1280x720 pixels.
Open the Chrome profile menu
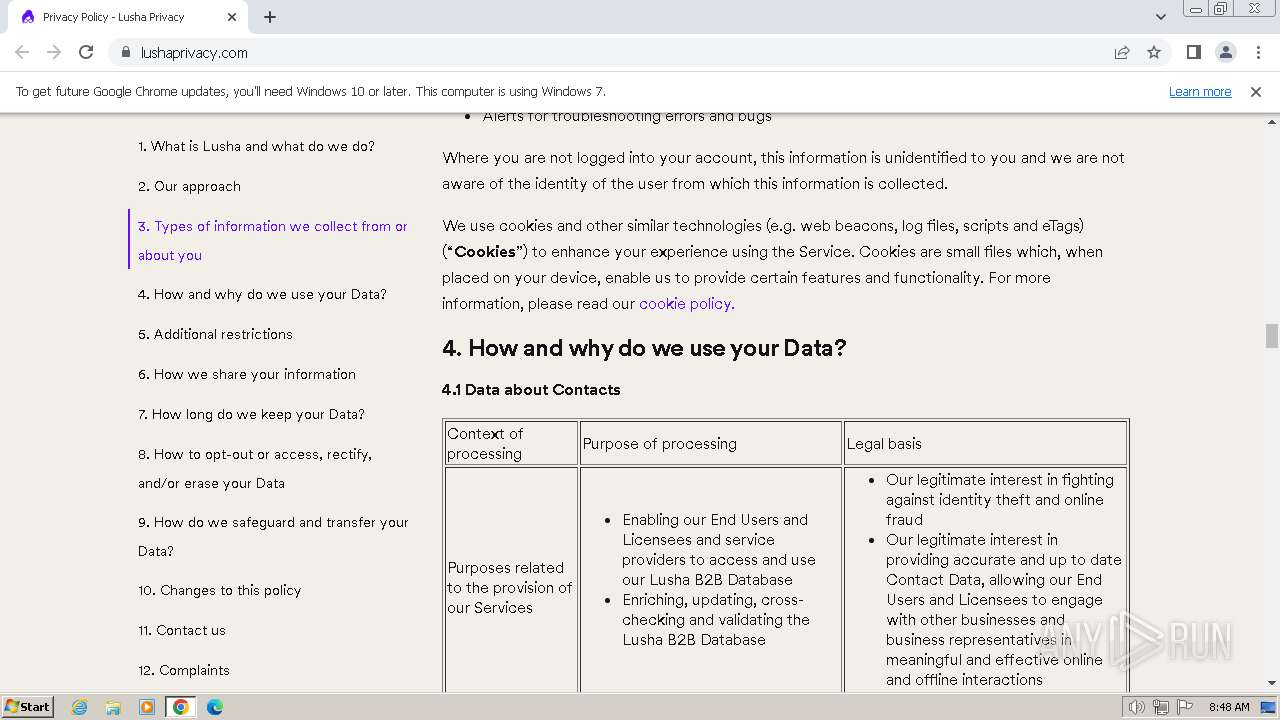click(x=1225, y=53)
